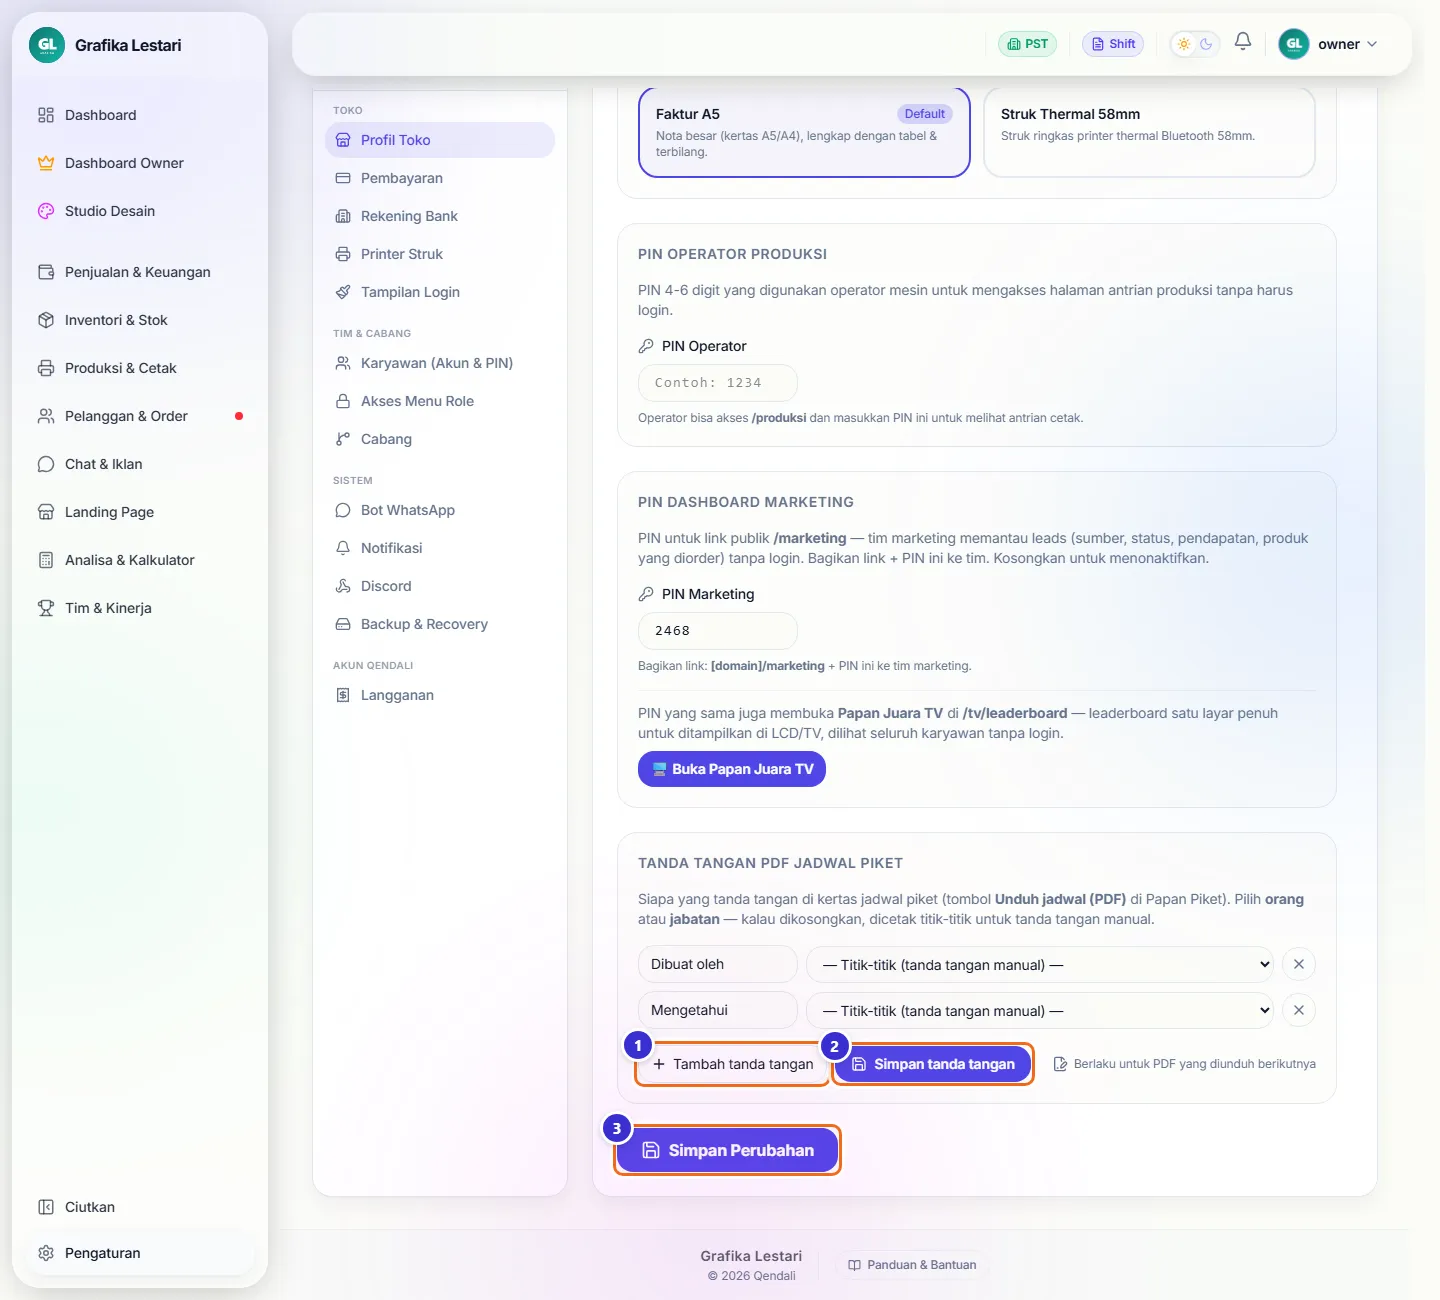Image resolution: width=1440 pixels, height=1300 pixels.
Task: Click Buka Papan Juara TV button
Action: [x=732, y=769]
